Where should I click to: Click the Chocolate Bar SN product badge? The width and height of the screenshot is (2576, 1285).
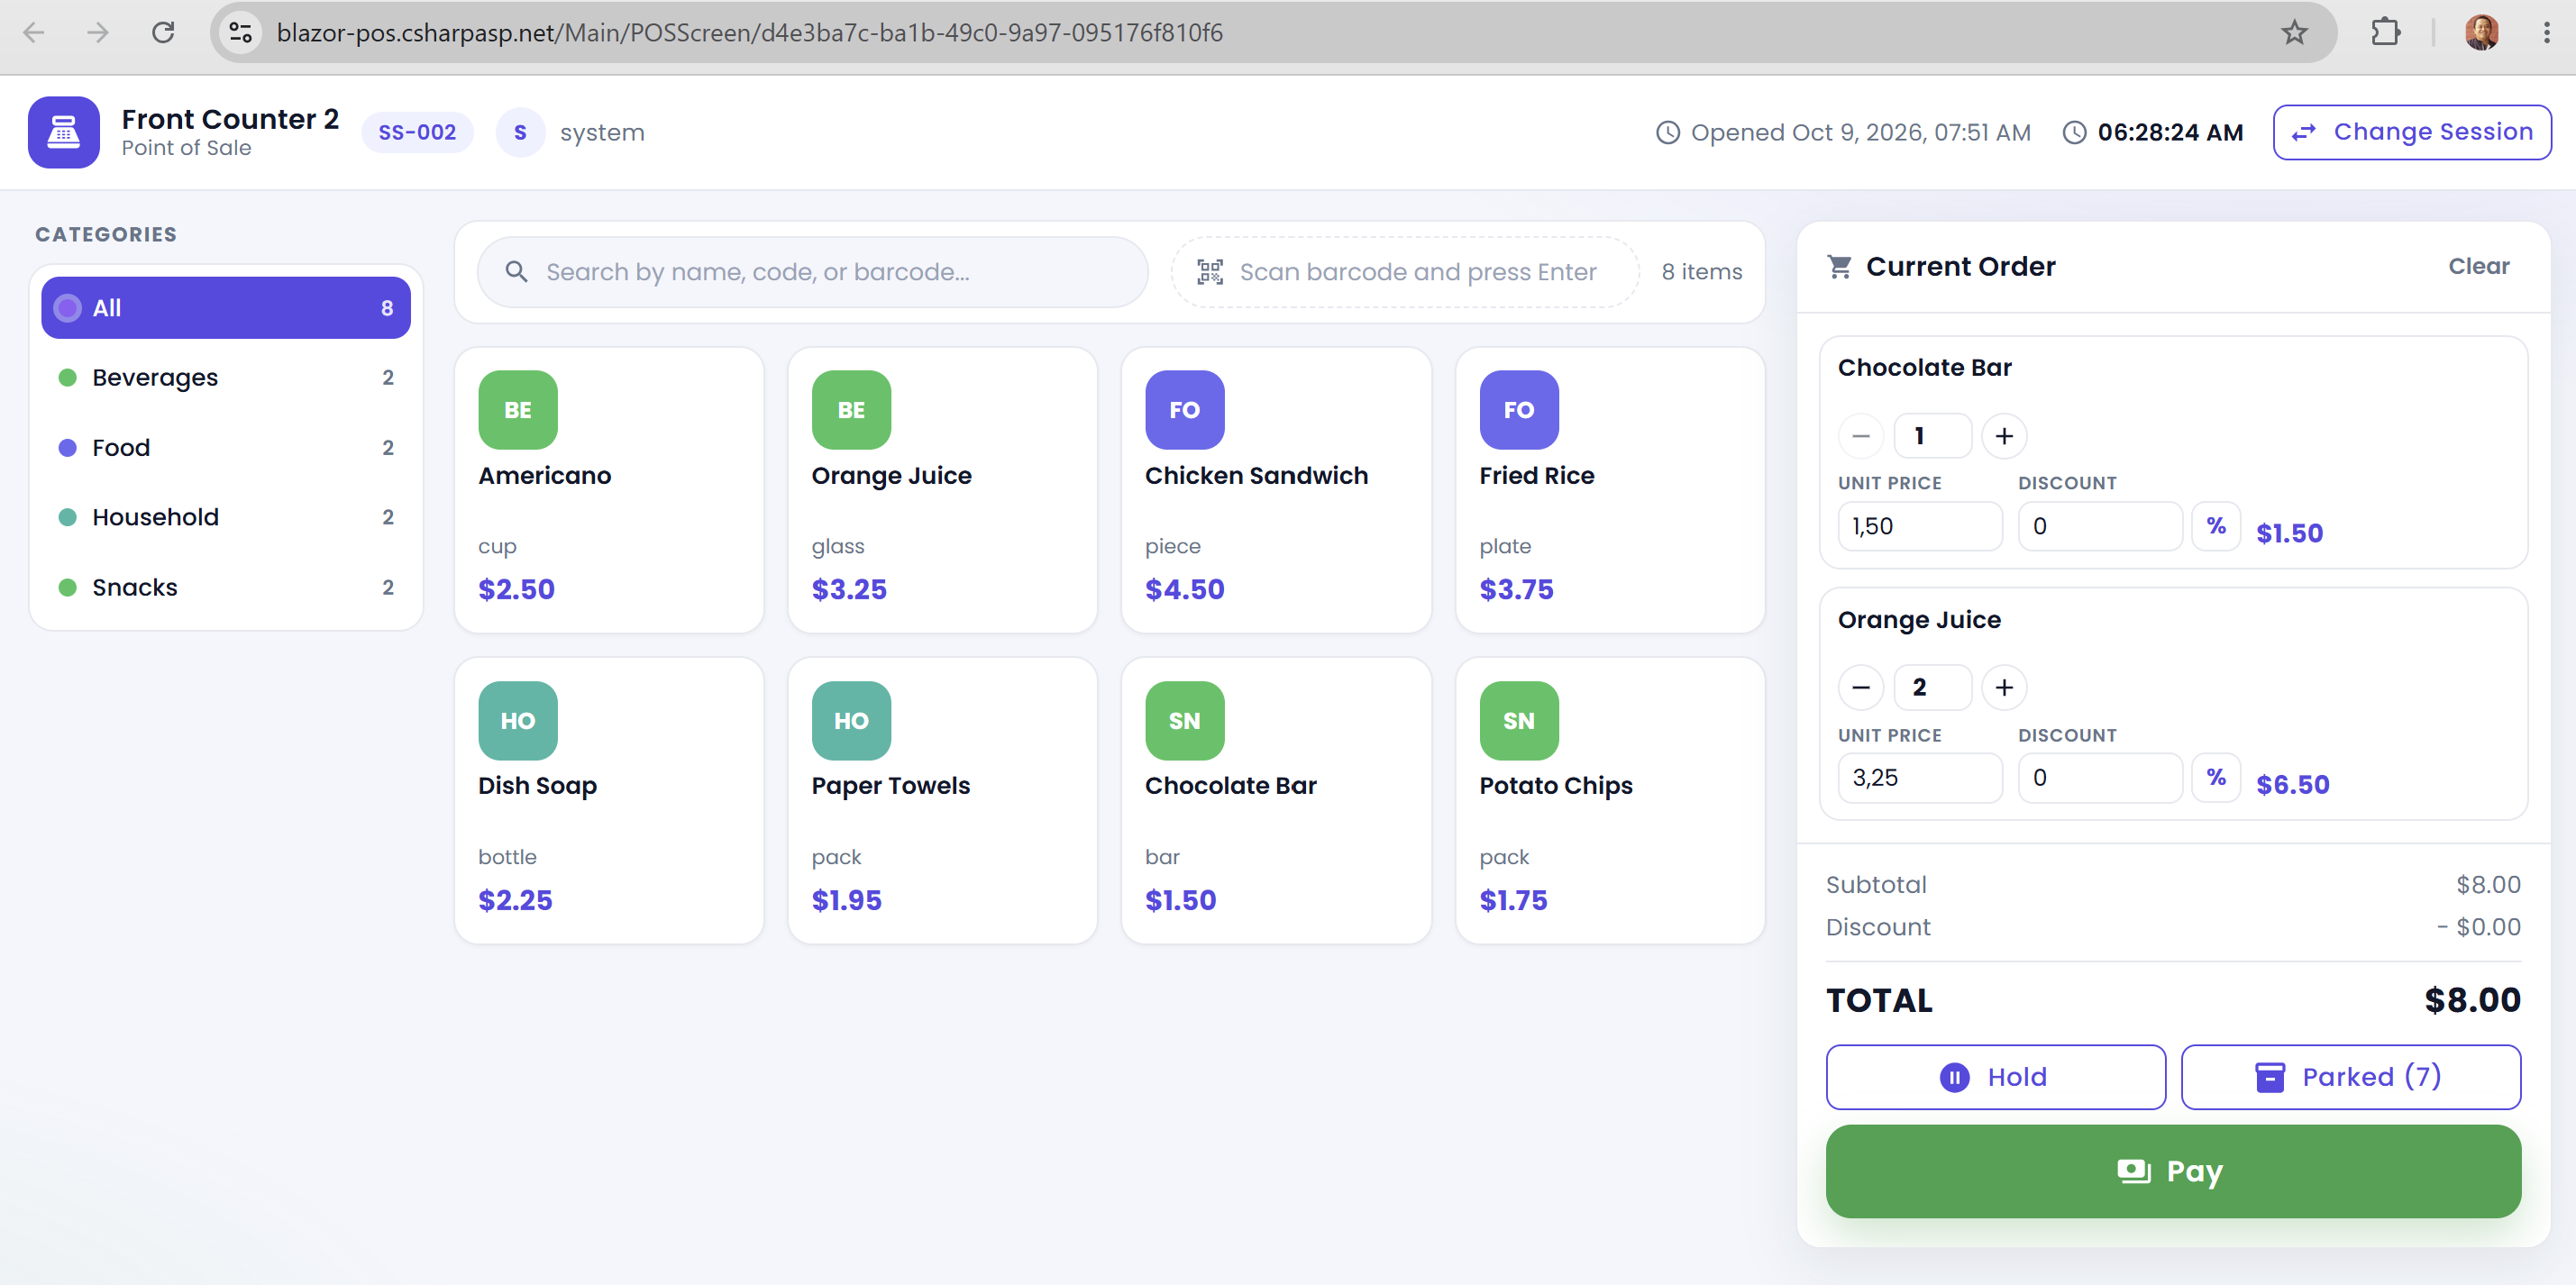pyautogui.click(x=1184, y=721)
